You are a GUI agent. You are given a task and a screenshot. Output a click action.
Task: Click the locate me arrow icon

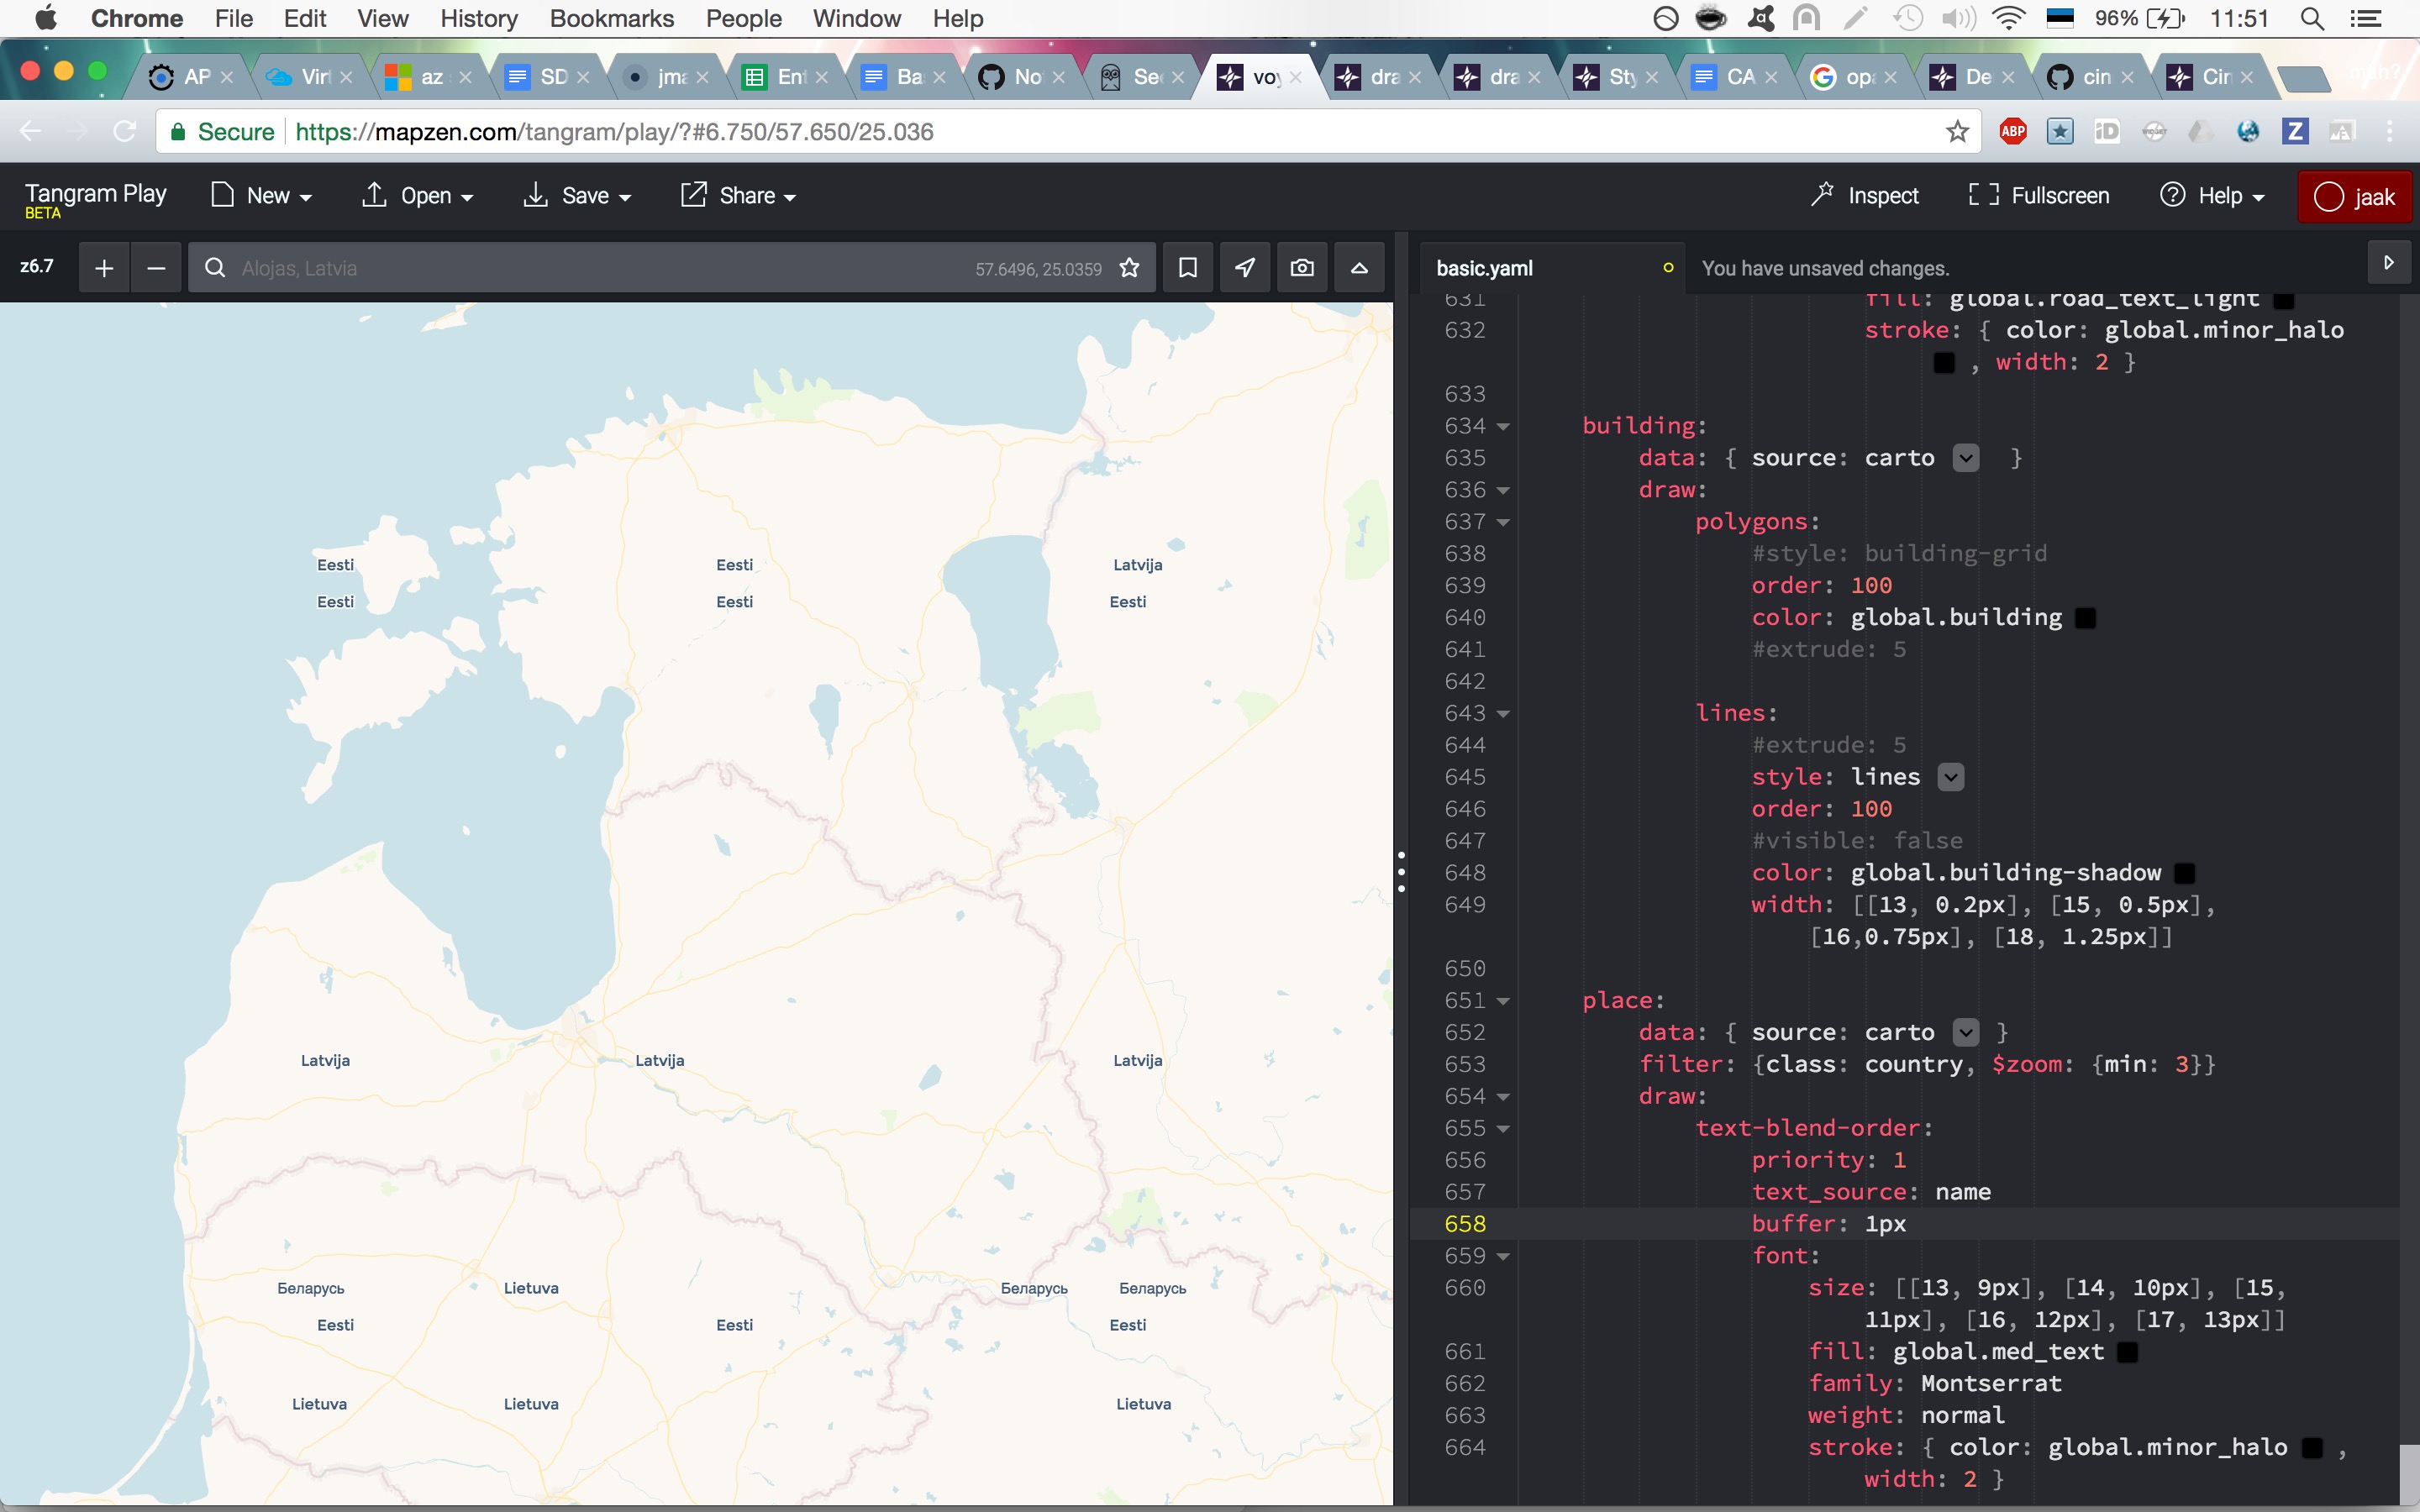[x=1244, y=268]
